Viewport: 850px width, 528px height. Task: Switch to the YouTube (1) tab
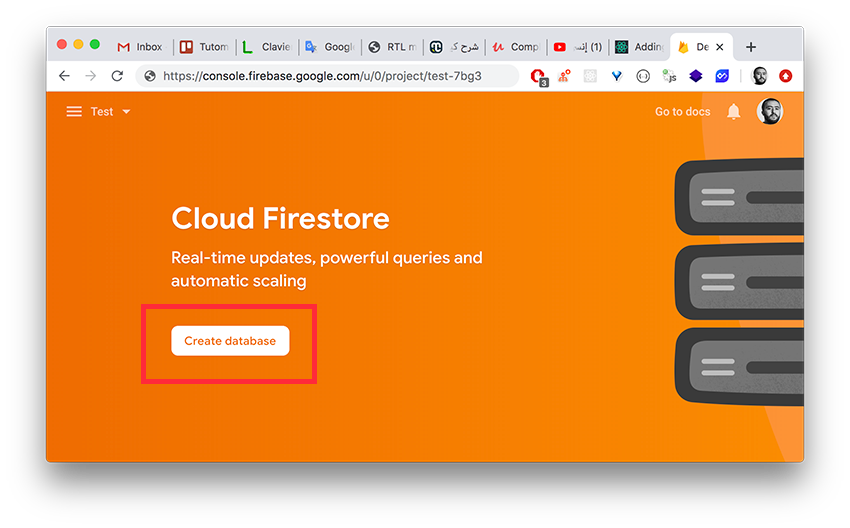point(578,47)
